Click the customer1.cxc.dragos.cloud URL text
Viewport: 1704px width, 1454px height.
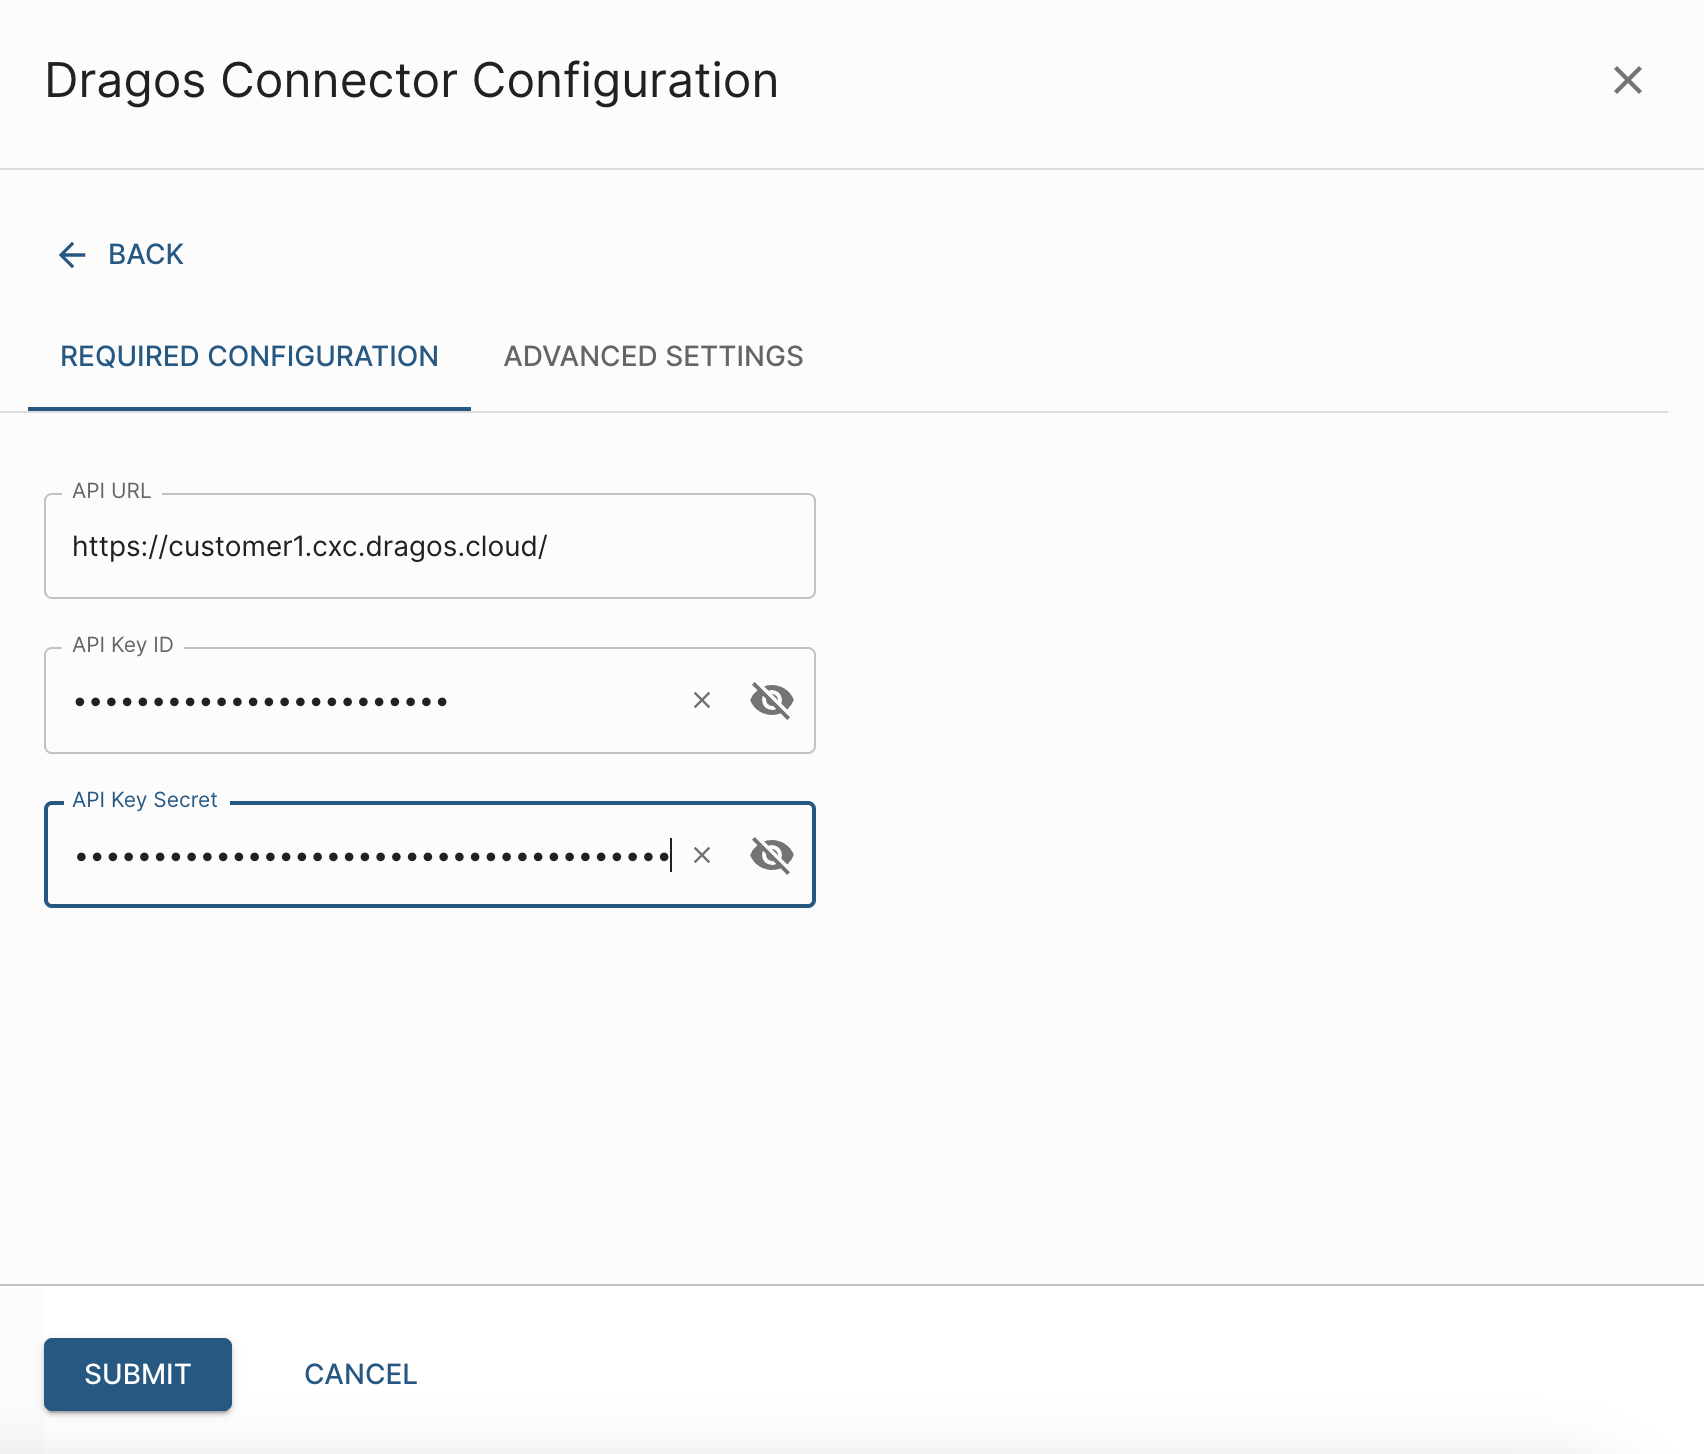coord(309,547)
